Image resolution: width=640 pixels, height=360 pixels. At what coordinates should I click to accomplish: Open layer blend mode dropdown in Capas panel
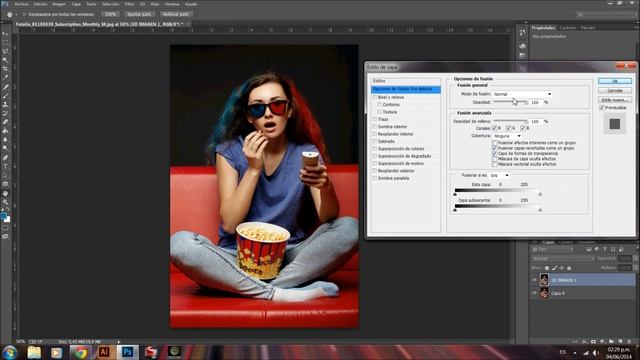(562, 258)
